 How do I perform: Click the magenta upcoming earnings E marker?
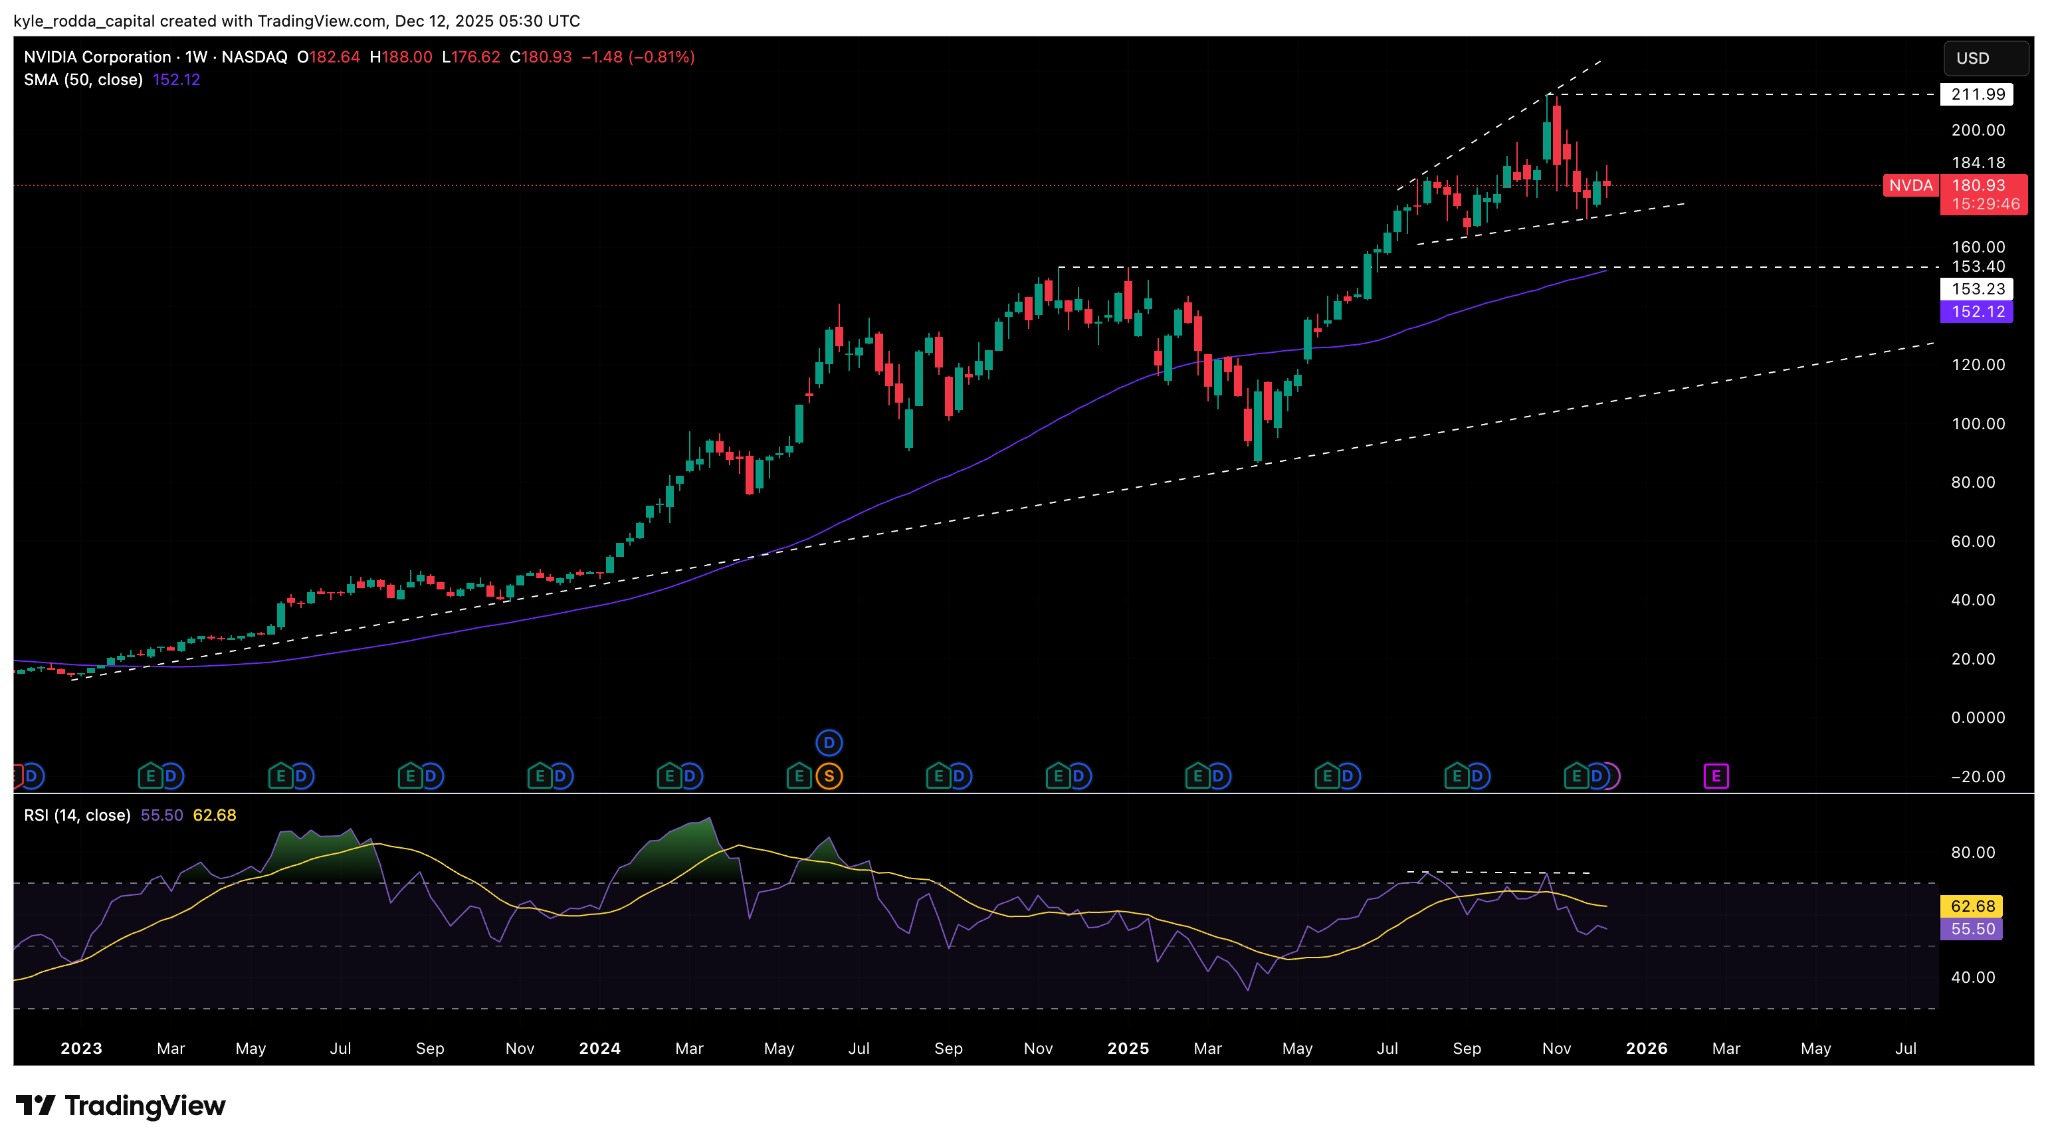[x=1716, y=776]
